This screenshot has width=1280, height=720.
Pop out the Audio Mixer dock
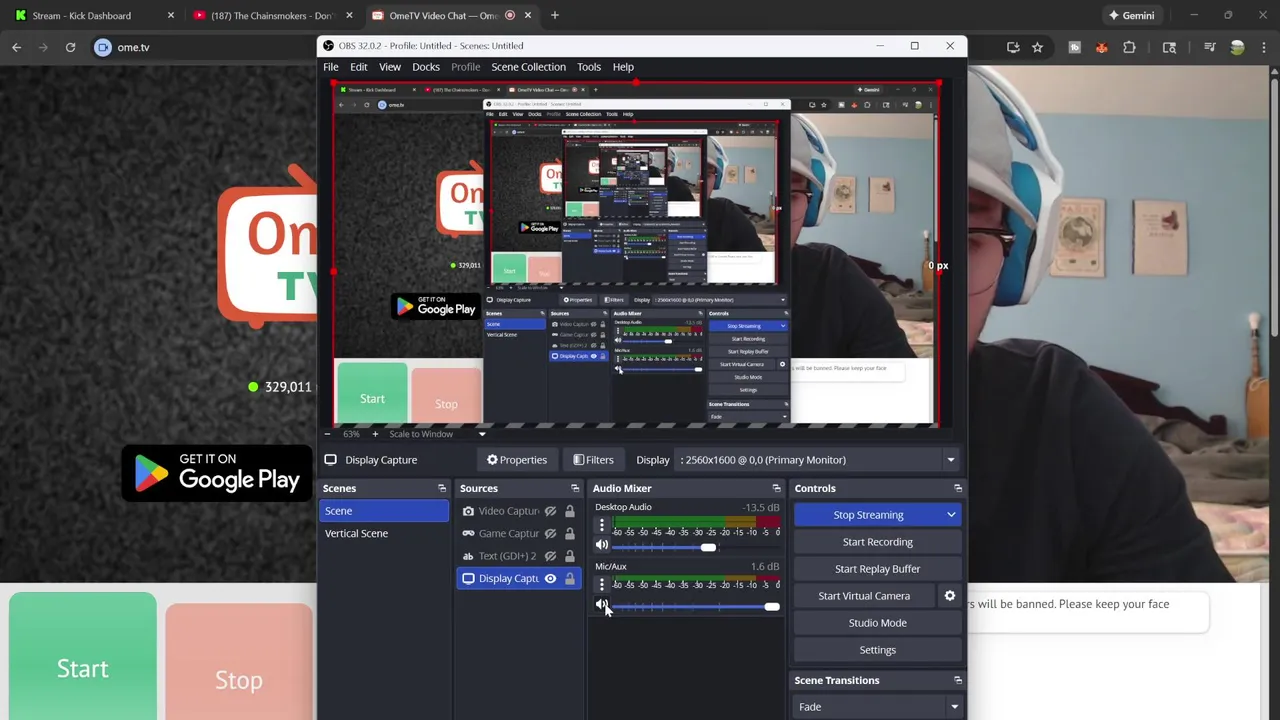(776, 488)
